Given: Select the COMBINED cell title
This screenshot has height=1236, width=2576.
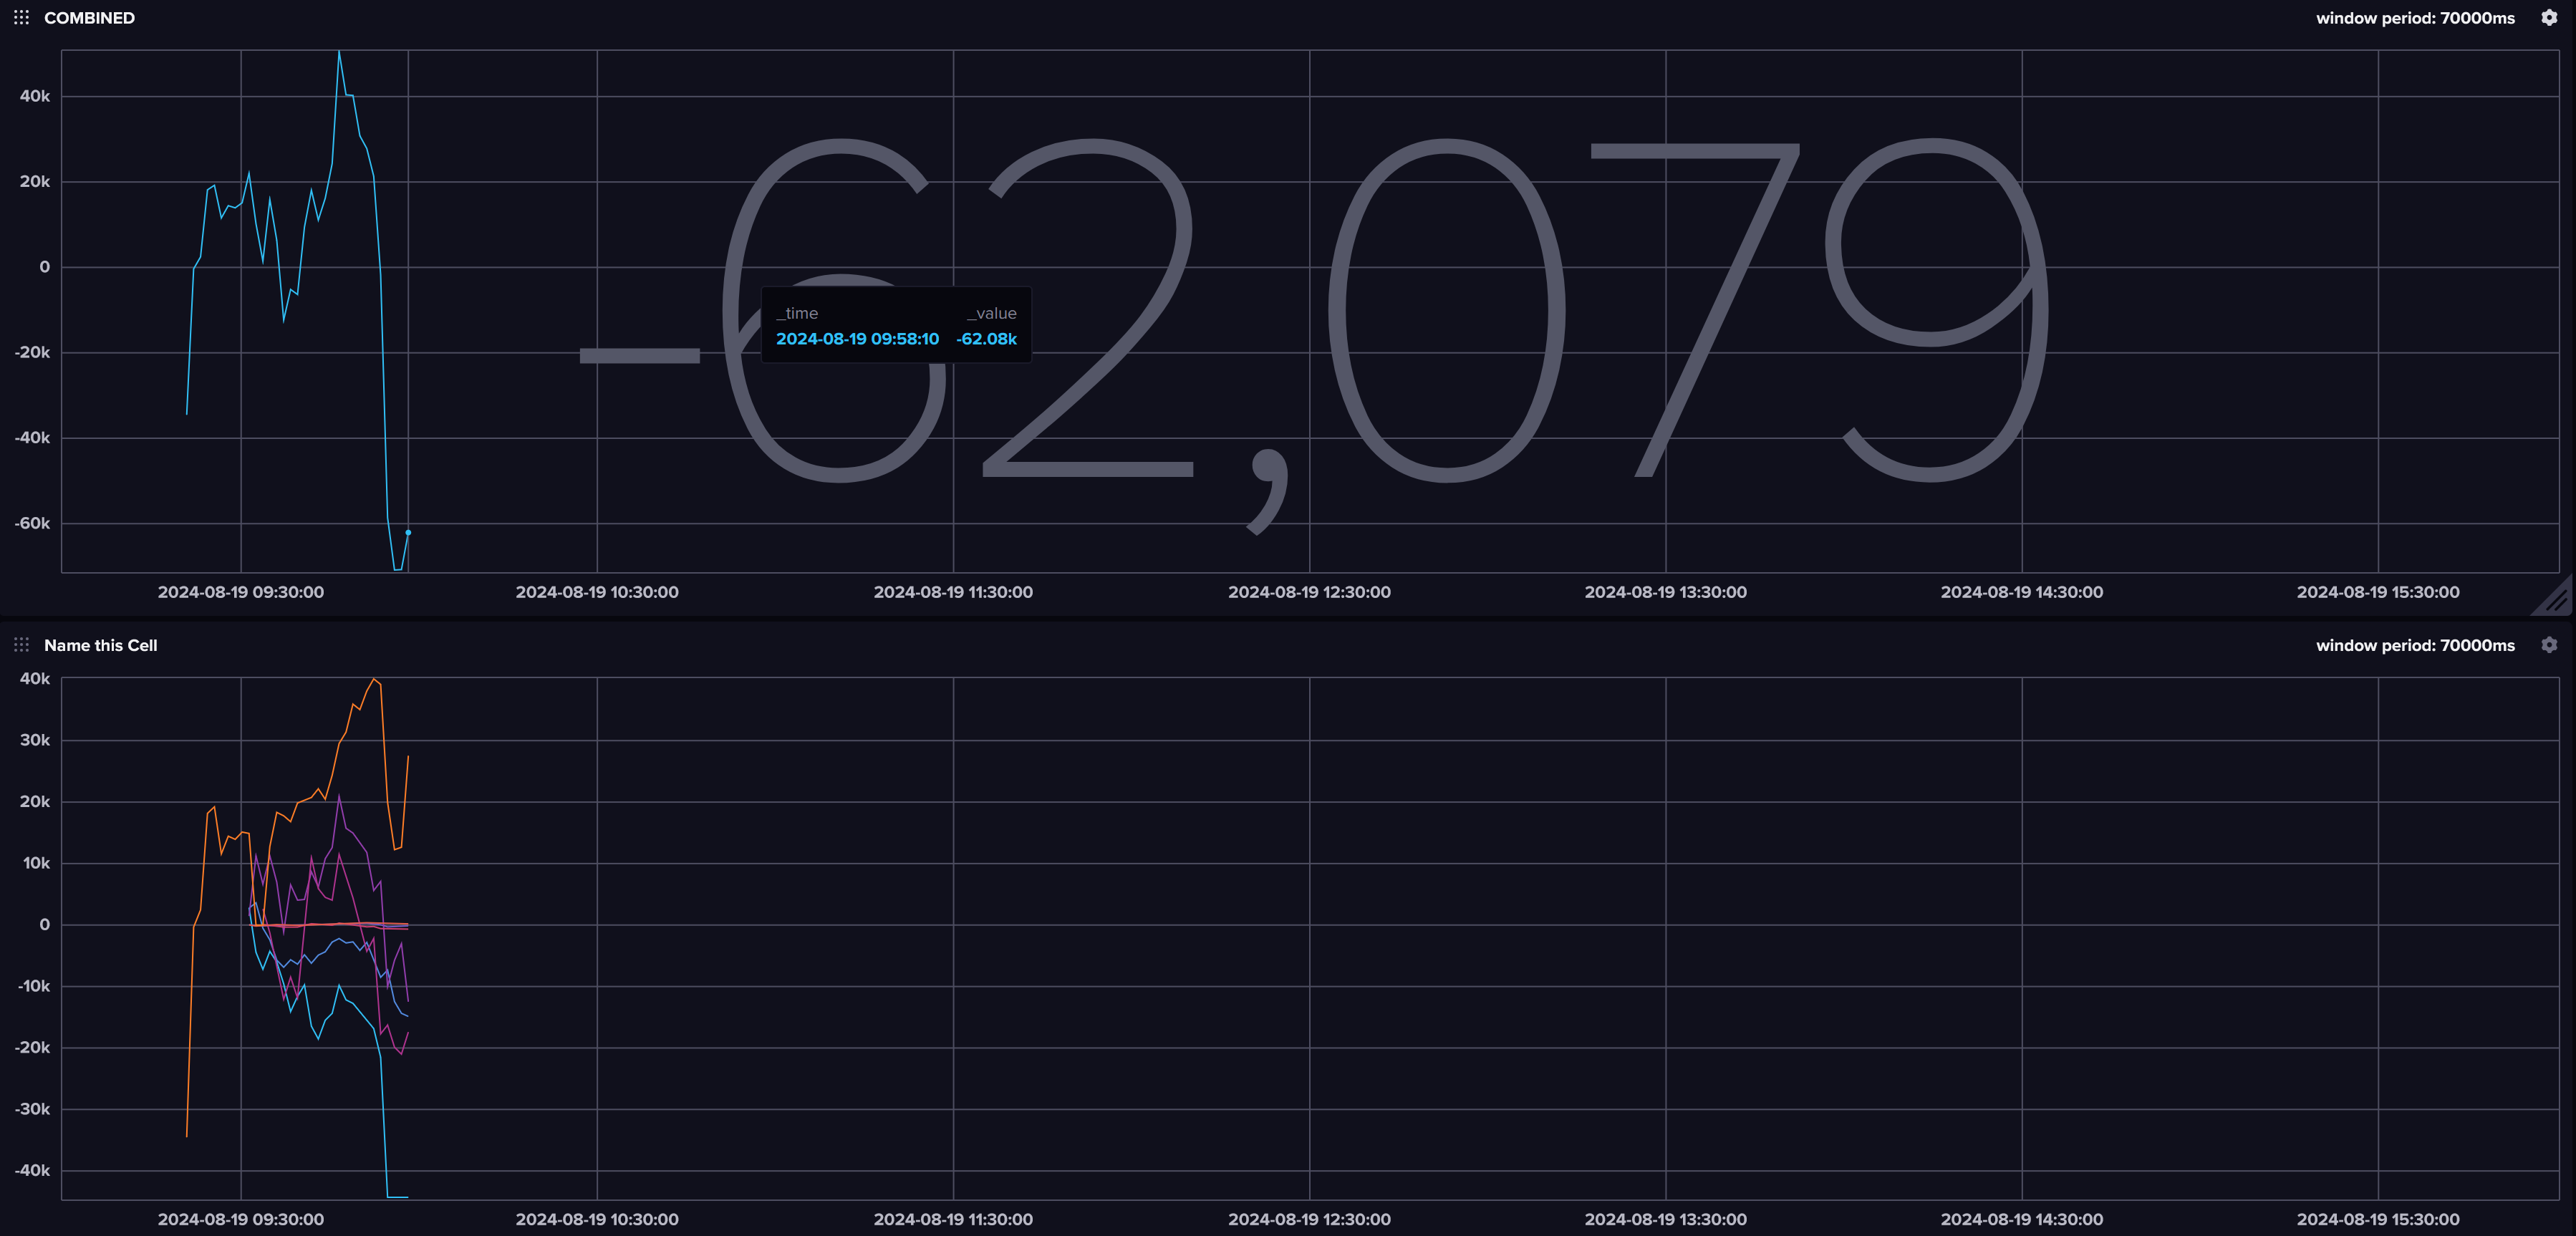Looking at the screenshot, I should pyautogui.click(x=89, y=18).
